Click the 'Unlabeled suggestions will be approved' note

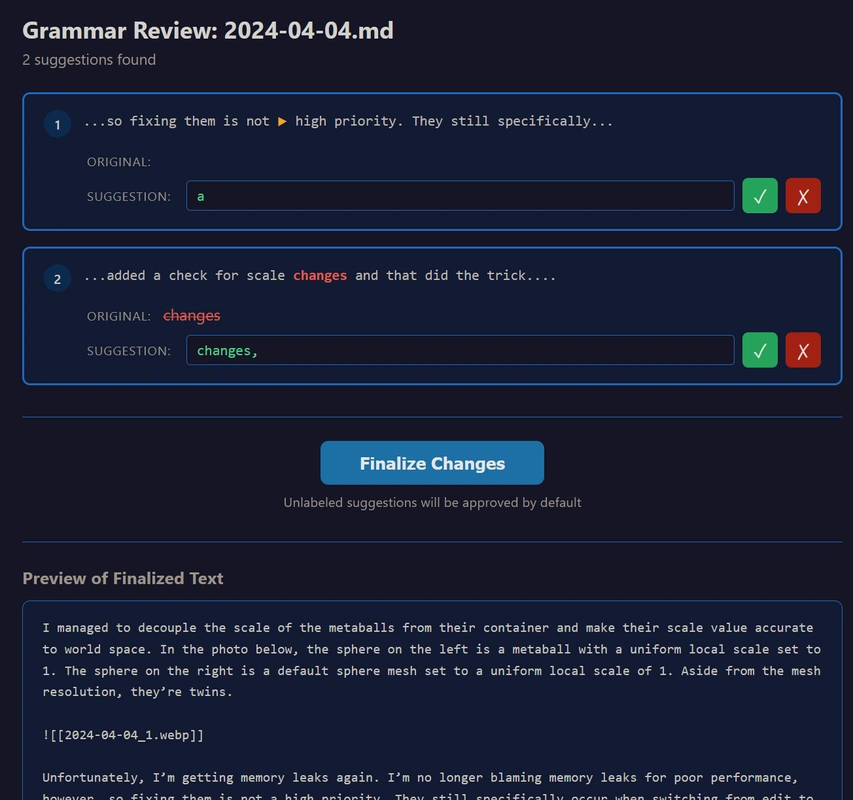point(432,502)
